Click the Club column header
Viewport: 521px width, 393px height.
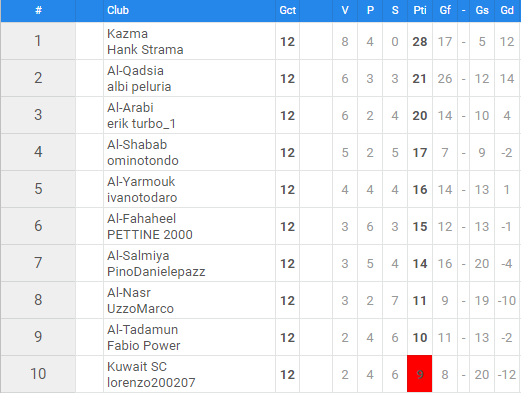click(118, 10)
